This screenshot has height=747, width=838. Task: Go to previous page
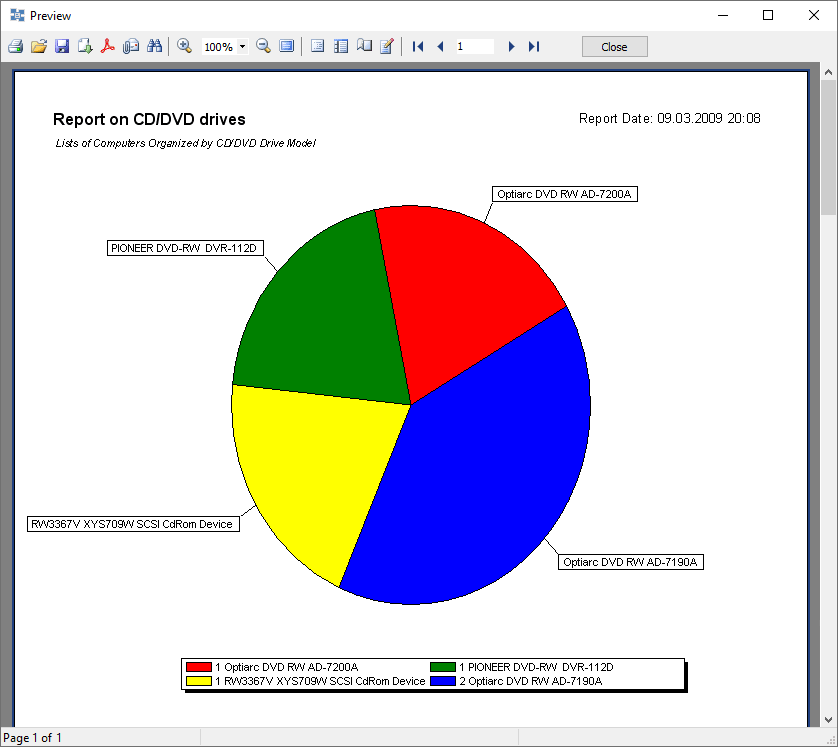pos(440,46)
